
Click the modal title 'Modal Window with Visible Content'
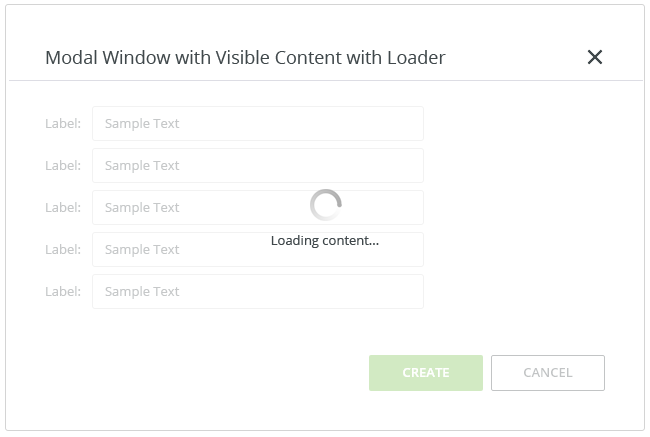194,58
